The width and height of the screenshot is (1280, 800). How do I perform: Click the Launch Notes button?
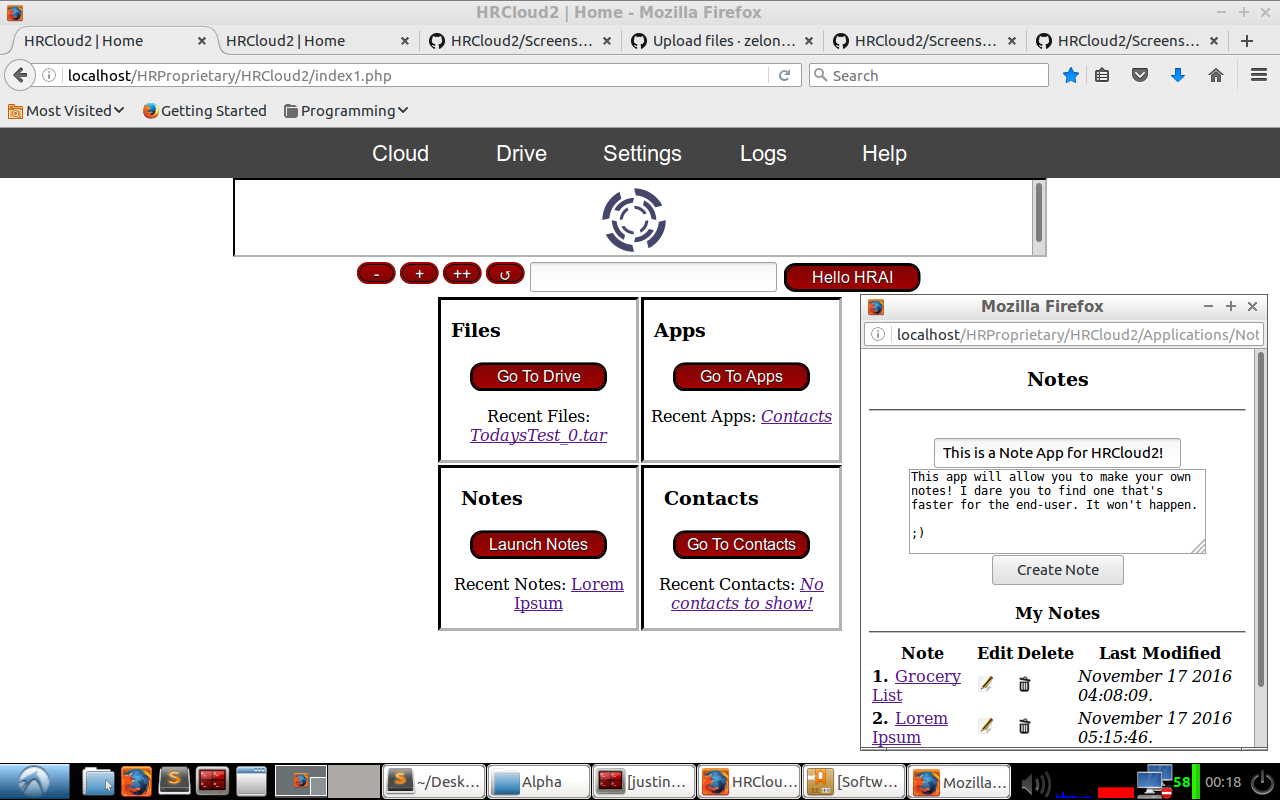click(x=538, y=544)
